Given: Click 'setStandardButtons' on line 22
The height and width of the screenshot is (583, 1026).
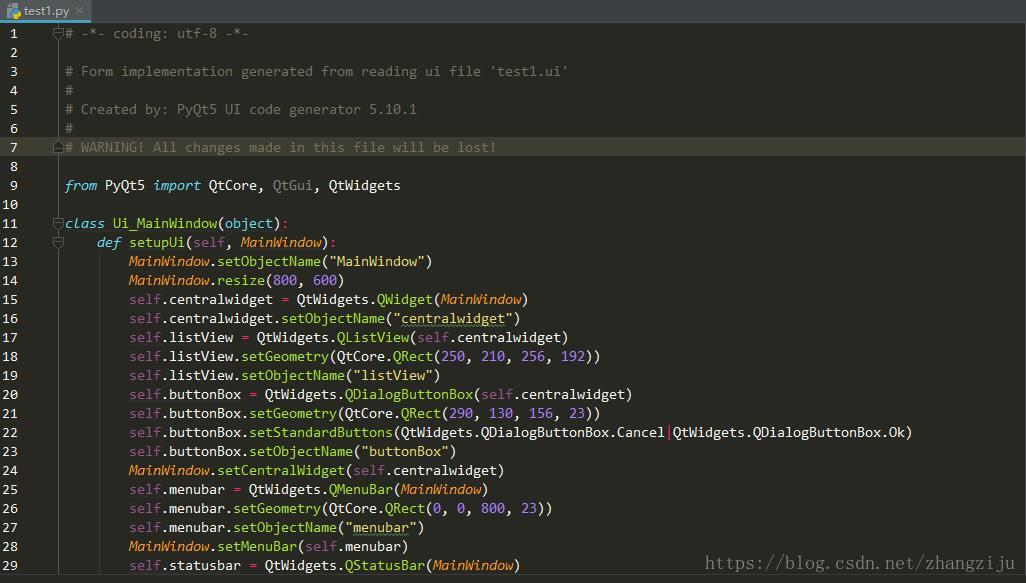Looking at the screenshot, I should pos(321,433).
